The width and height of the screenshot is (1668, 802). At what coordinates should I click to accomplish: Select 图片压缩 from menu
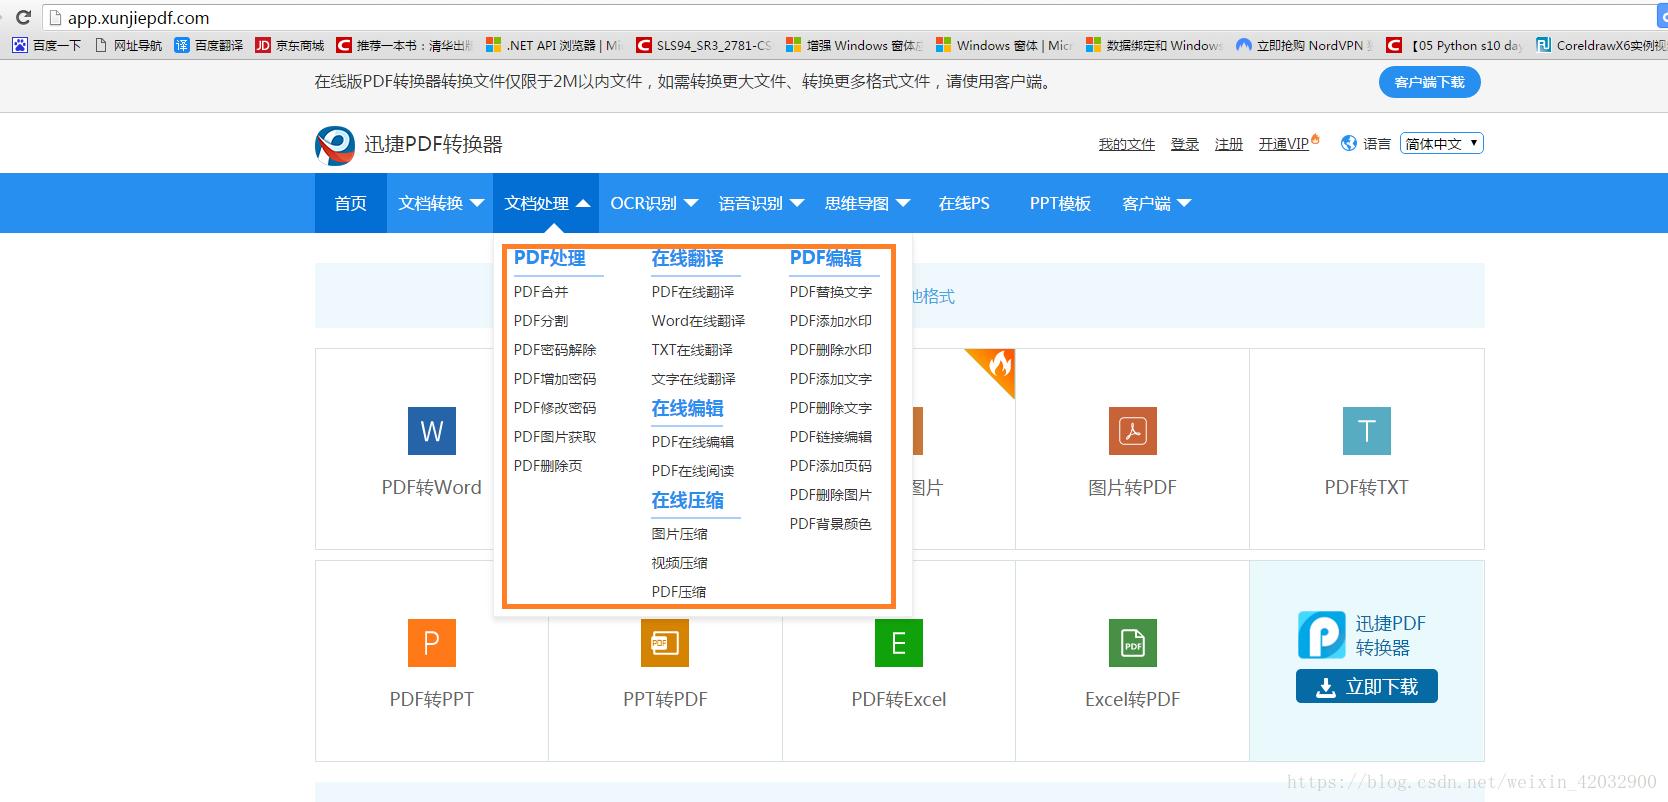pyautogui.click(x=680, y=534)
